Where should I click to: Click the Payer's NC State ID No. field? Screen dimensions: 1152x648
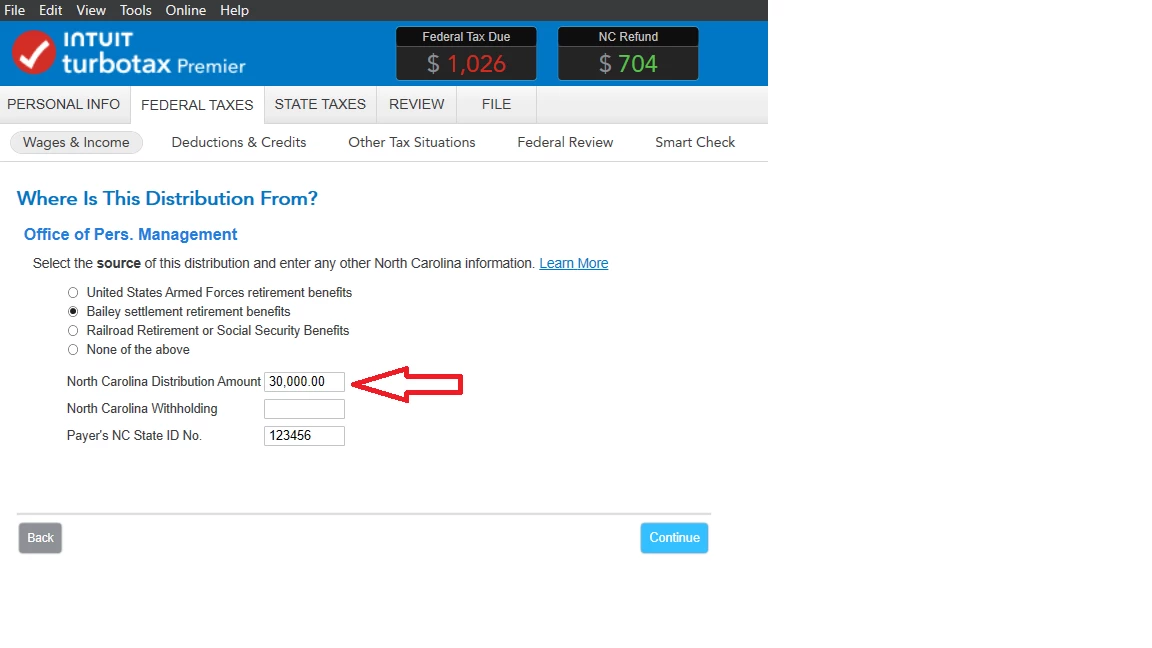(x=304, y=436)
